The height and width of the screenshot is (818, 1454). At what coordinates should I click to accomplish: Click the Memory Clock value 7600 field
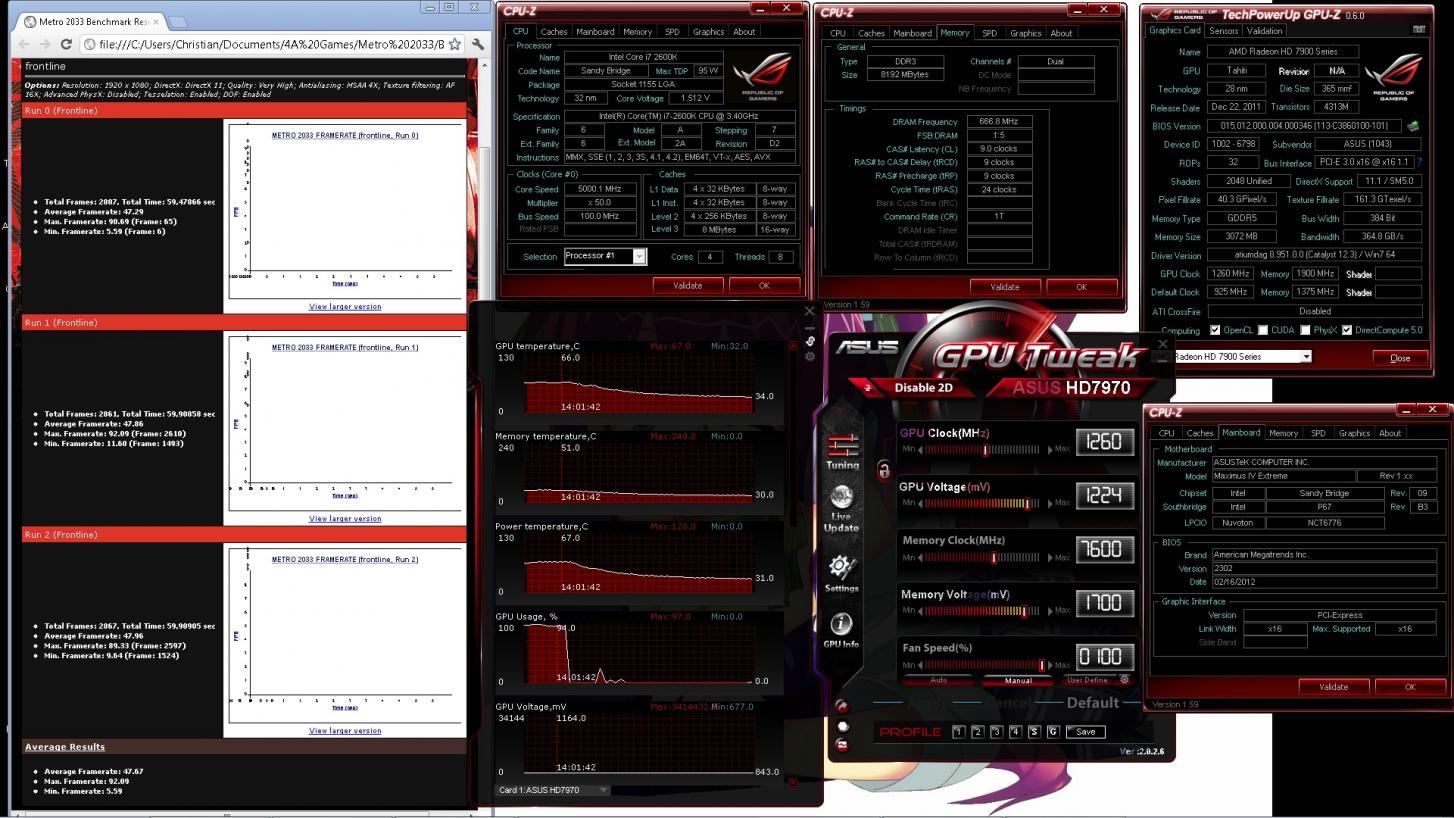click(x=1104, y=549)
